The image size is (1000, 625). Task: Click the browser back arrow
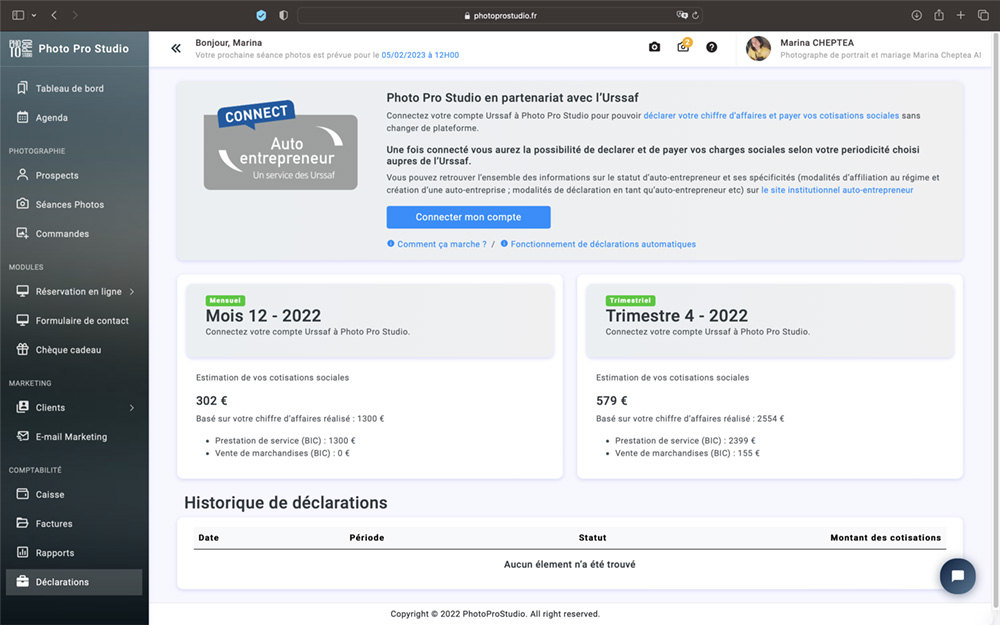[x=54, y=15]
